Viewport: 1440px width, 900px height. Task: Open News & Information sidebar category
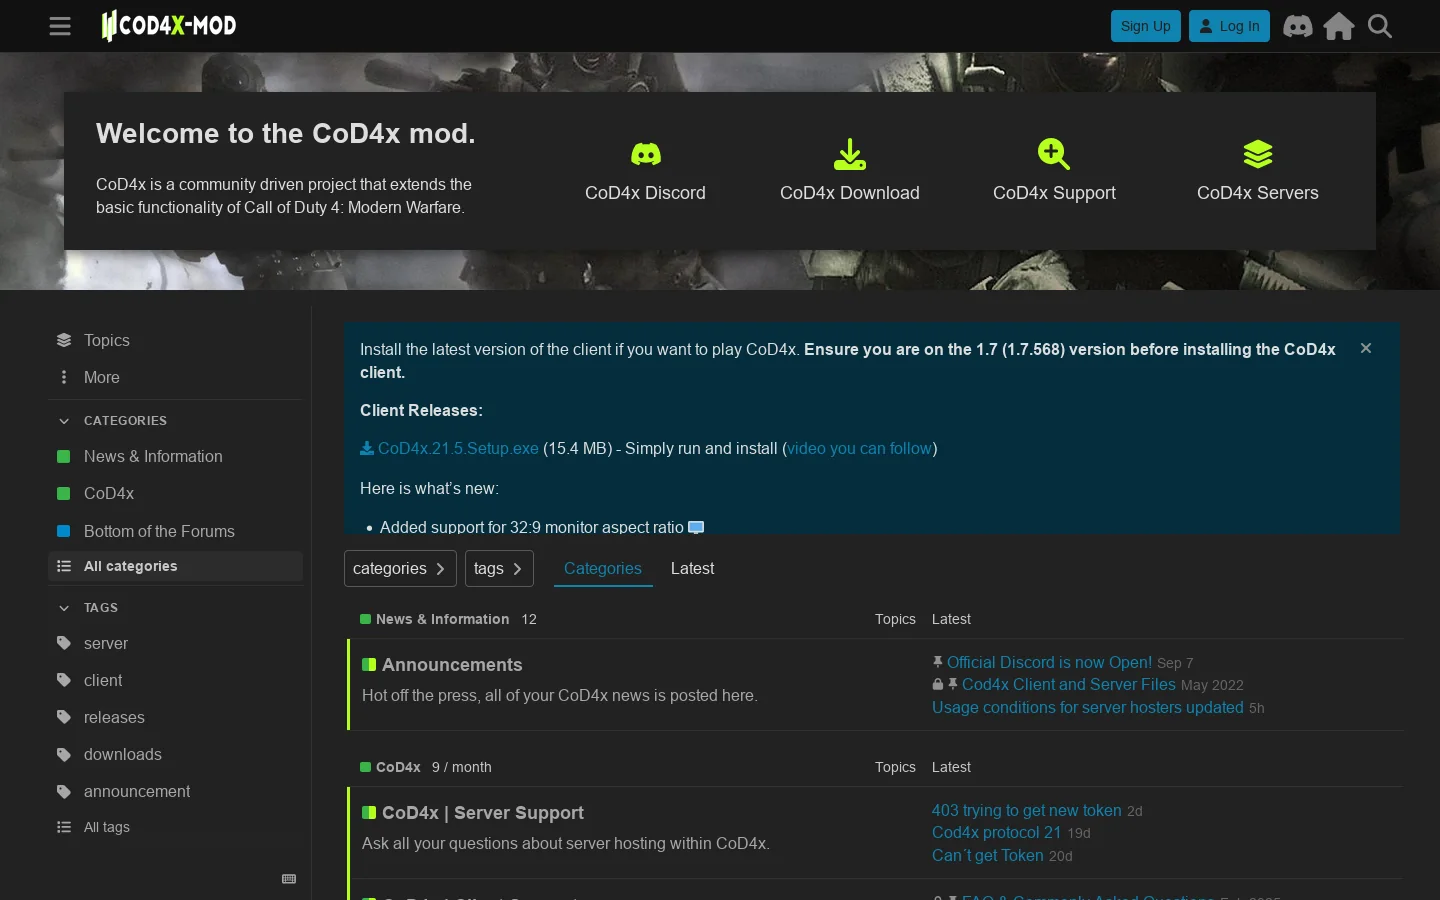point(175,456)
